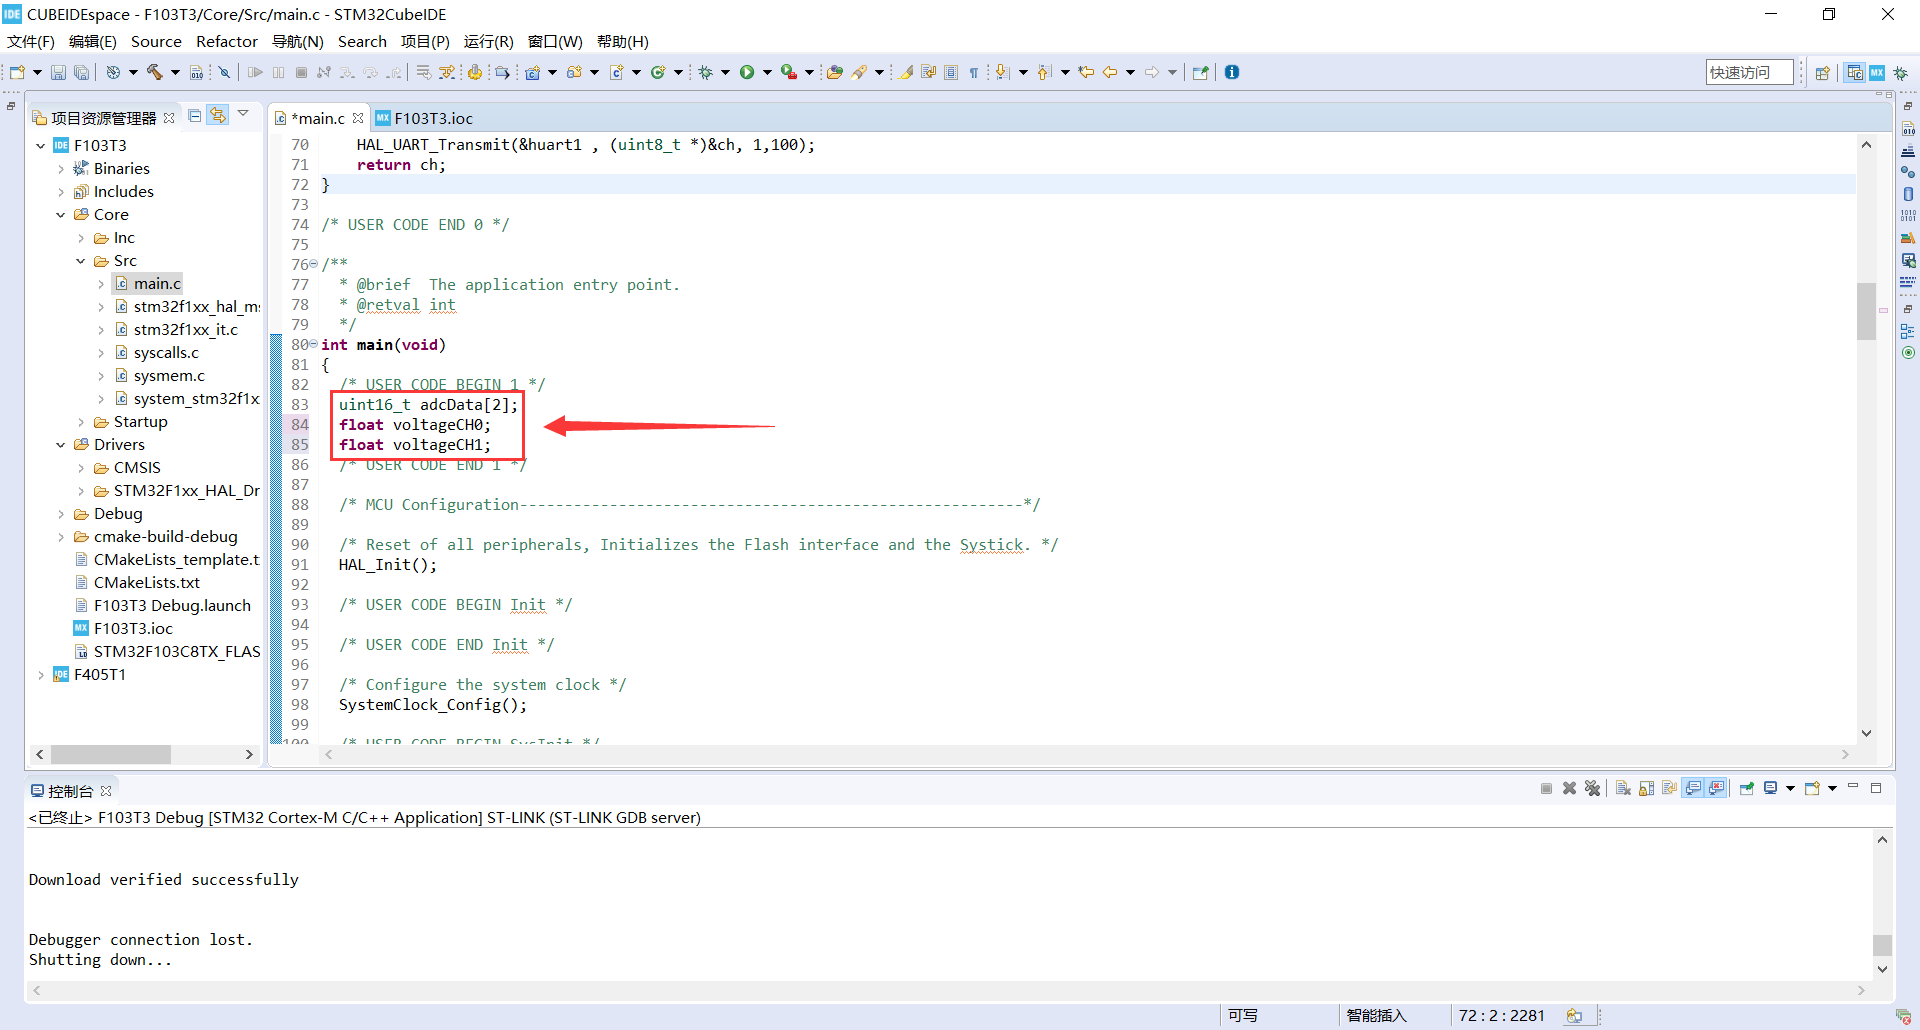Toggle Show Whitespace Characters in the toolbar
The height and width of the screenshot is (1030, 1920).
tap(975, 72)
